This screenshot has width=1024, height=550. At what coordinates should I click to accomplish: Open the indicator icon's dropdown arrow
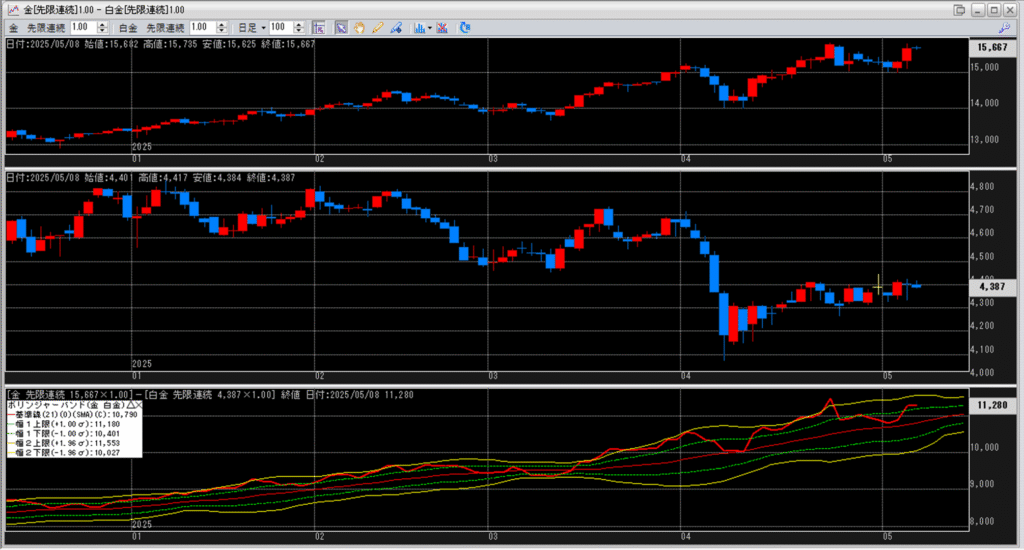pos(430,27)
